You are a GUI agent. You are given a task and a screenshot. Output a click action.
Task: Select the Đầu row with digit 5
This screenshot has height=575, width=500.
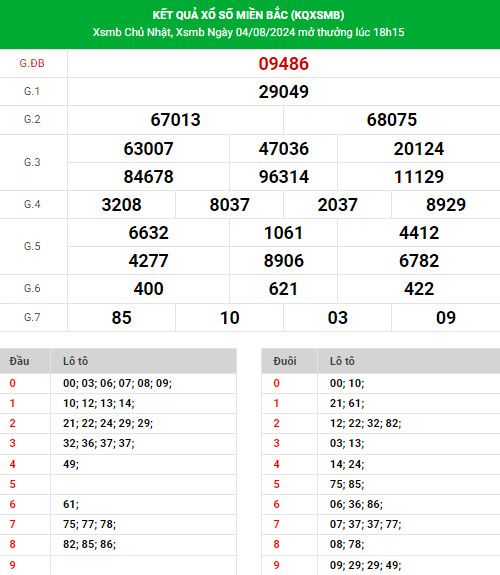(118, 484)
